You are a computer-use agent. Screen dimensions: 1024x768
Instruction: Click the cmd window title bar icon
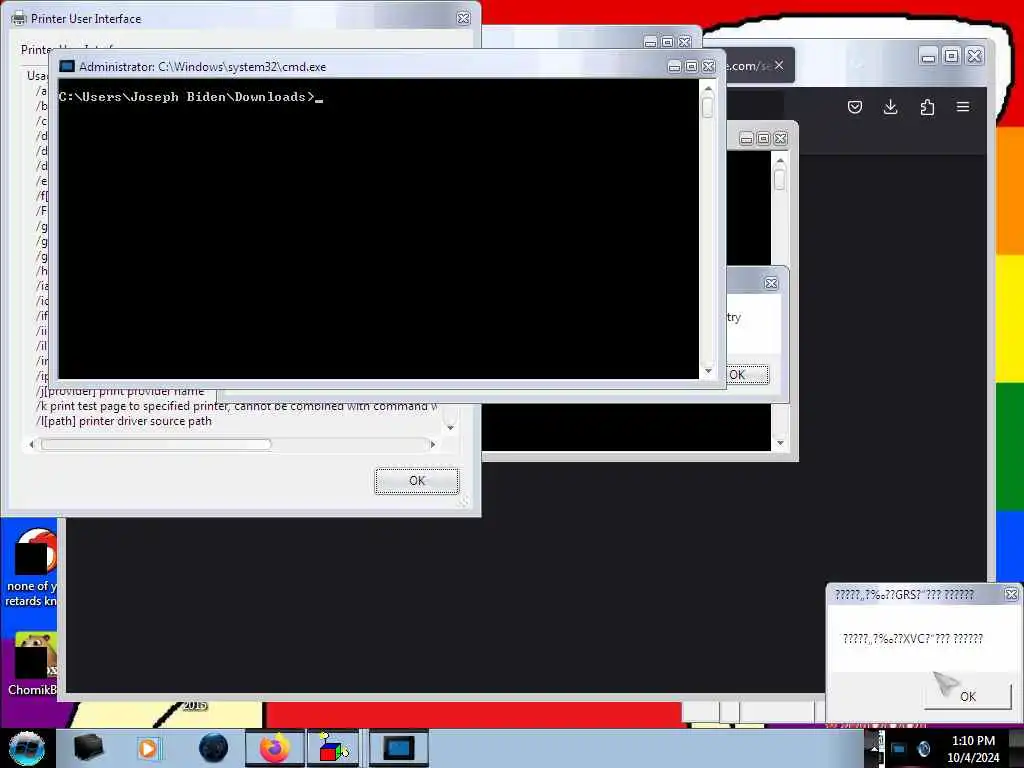[x=67, y=67]
